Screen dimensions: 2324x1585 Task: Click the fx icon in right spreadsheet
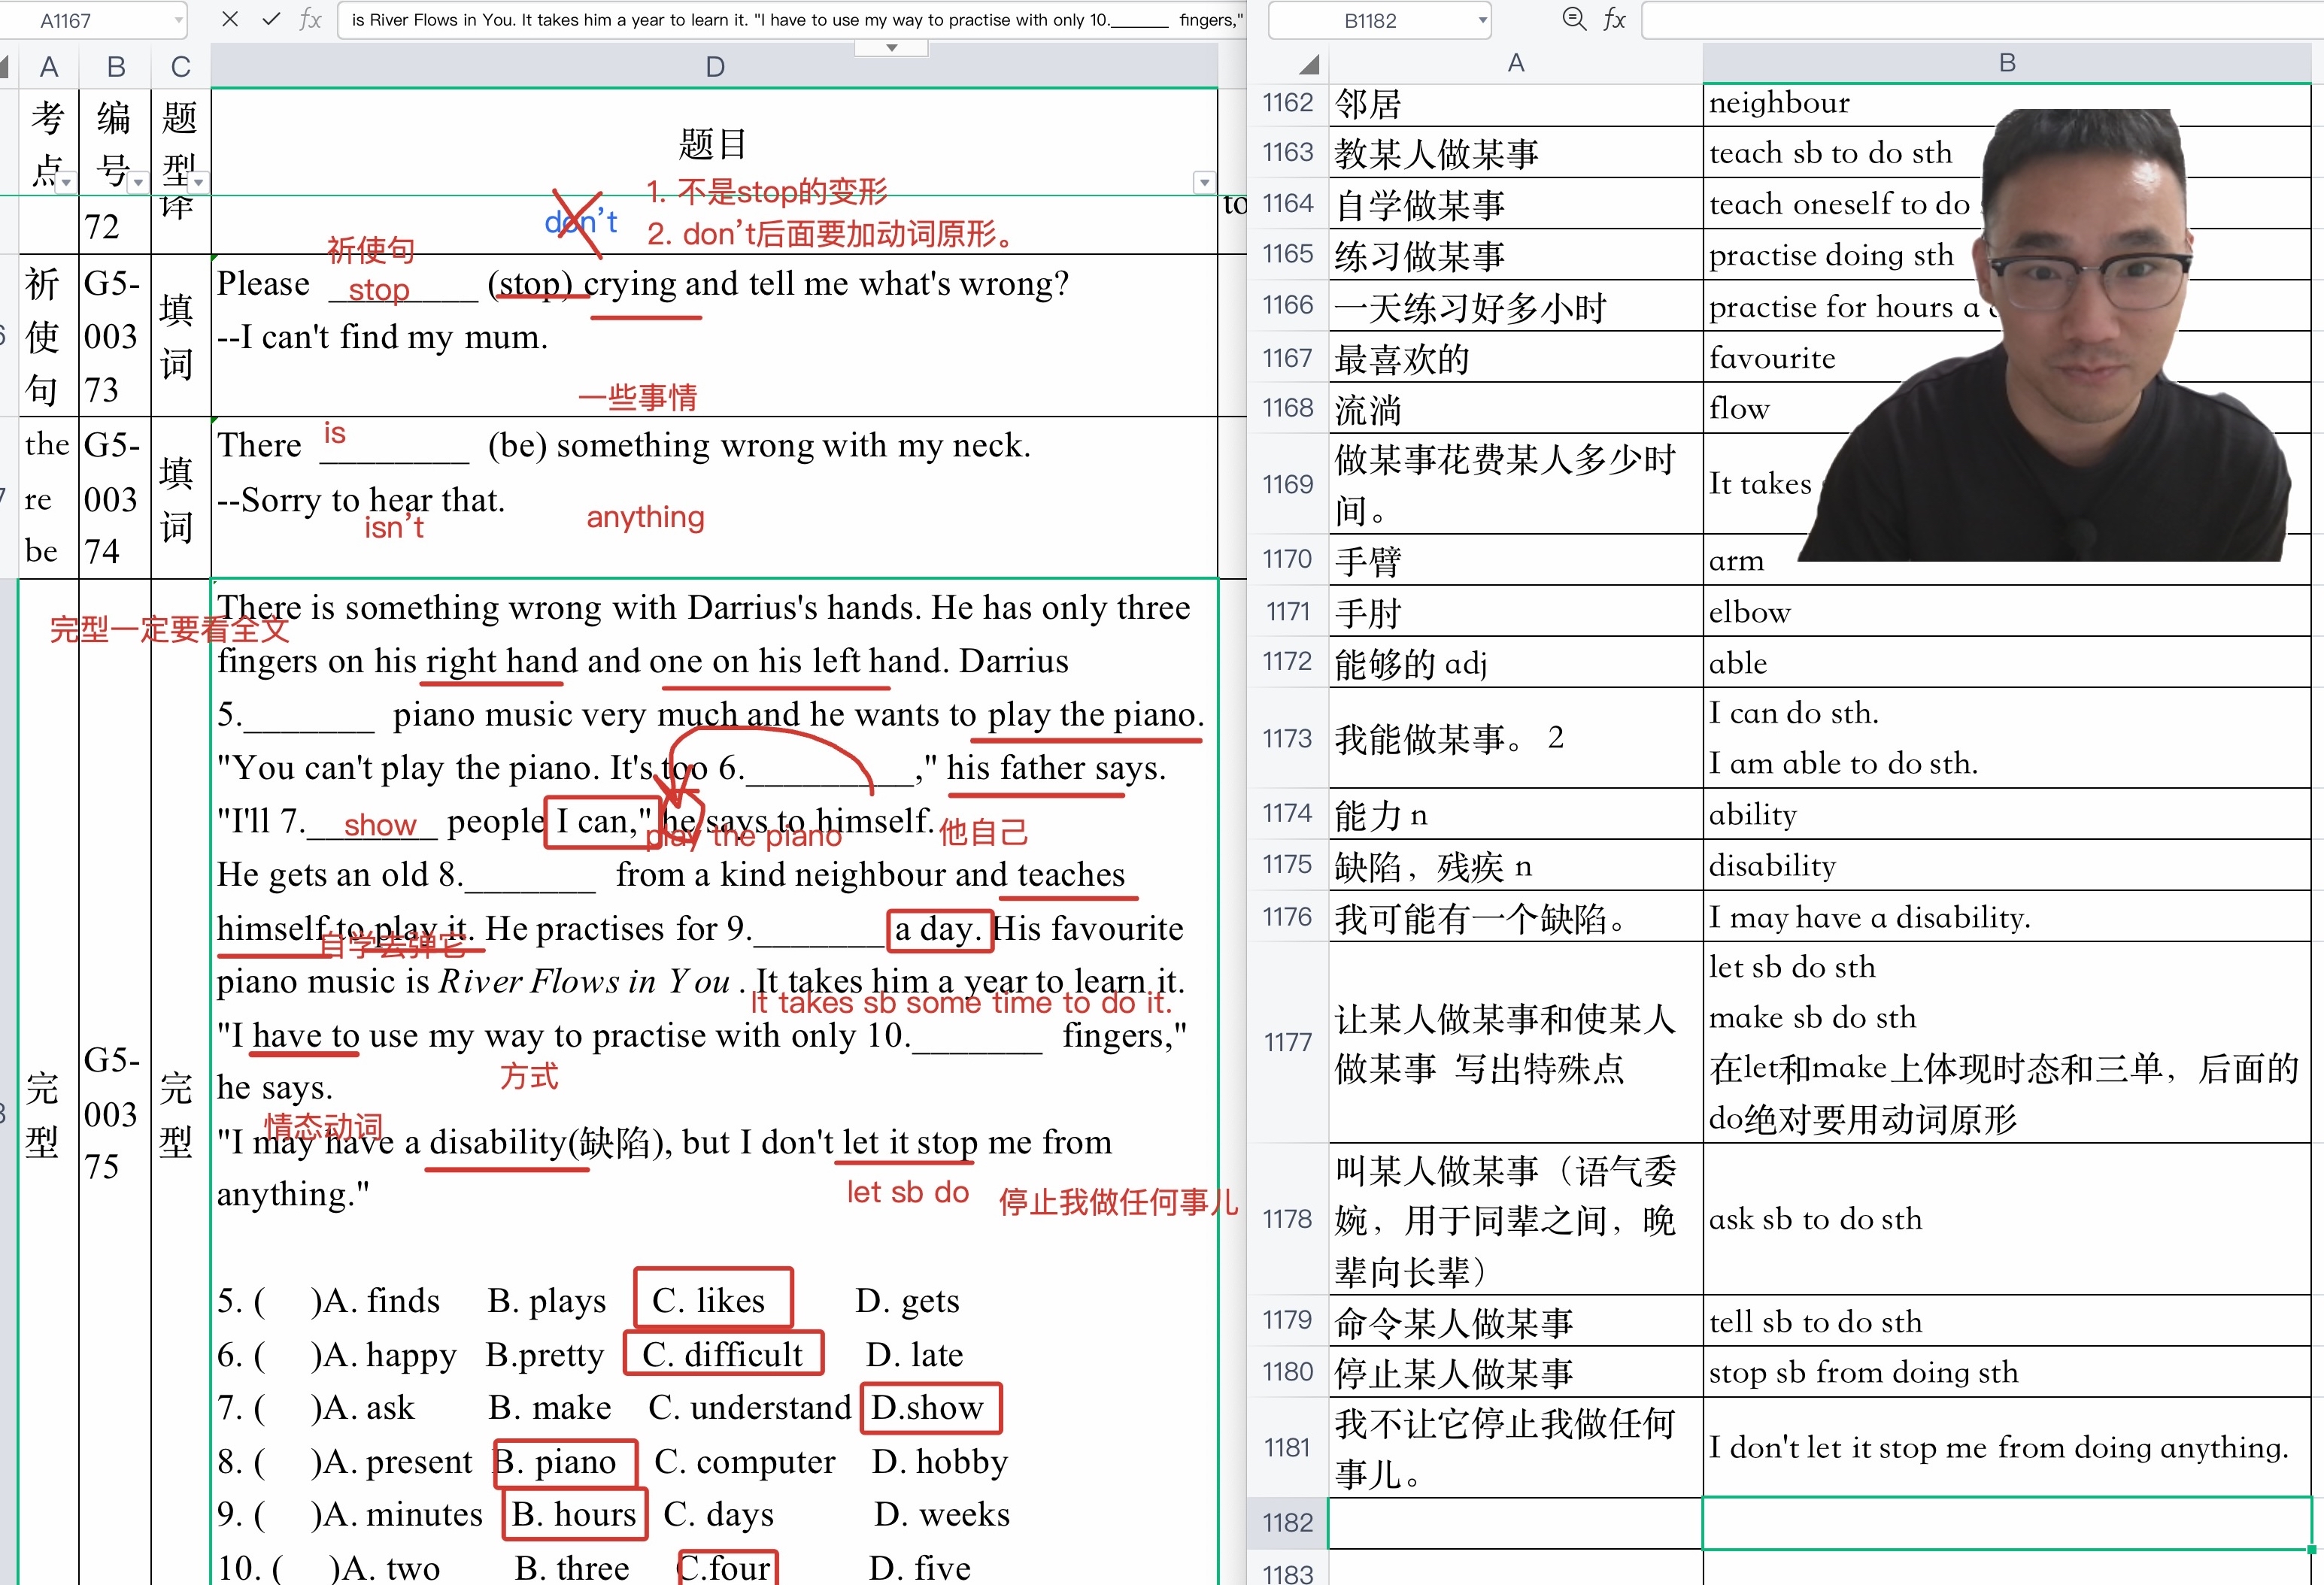(1614, 19)
